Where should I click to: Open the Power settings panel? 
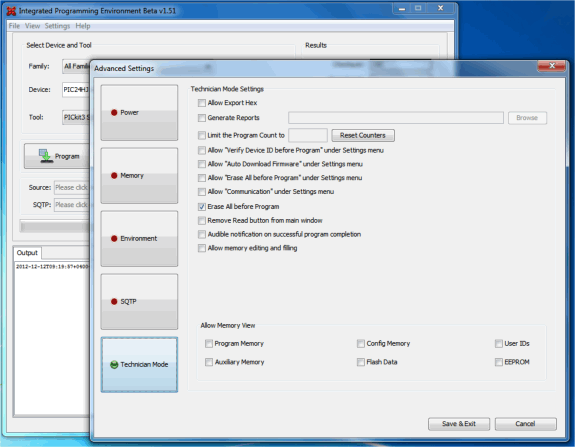[139, 113]
